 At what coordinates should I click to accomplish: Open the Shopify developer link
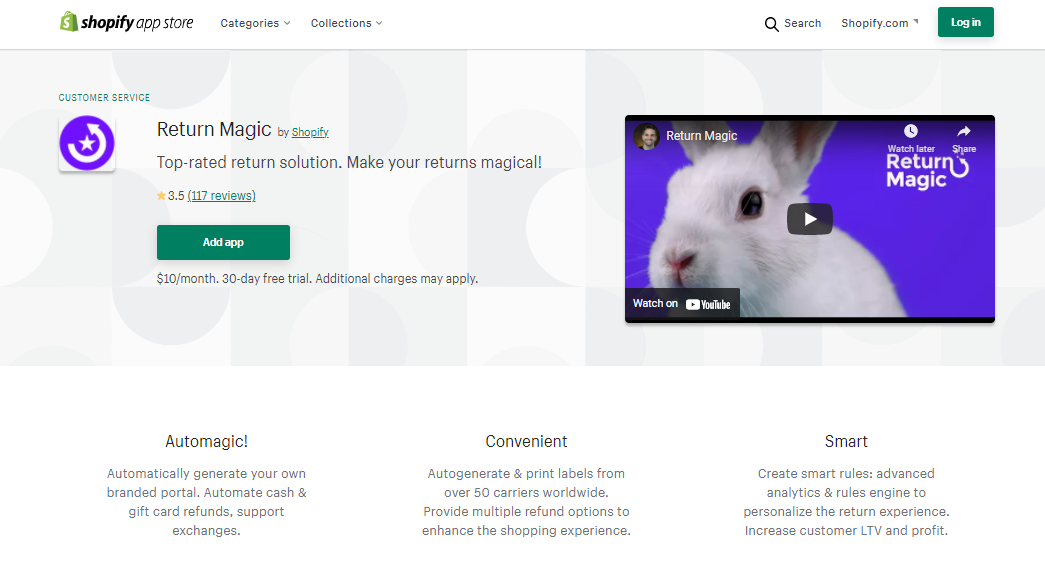[x=310, y=132]
